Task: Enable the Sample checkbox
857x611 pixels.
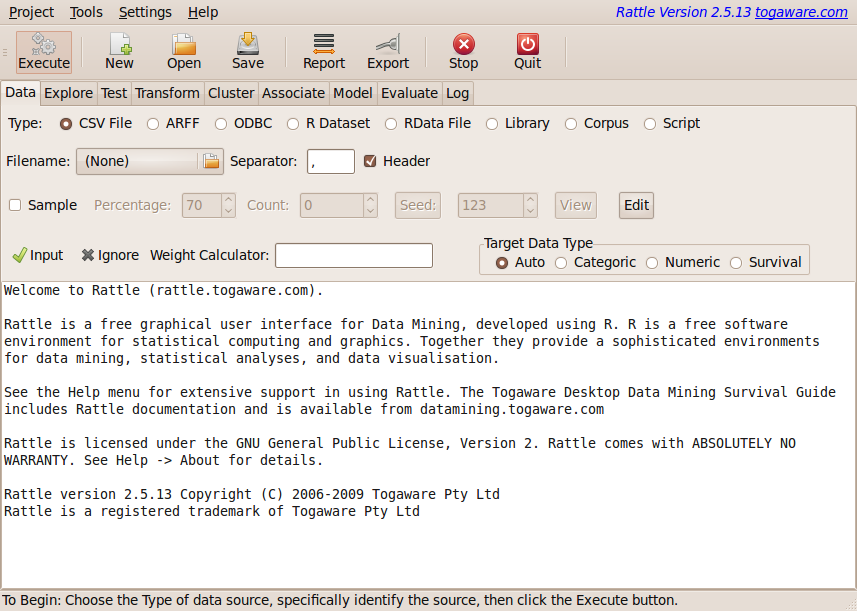Action: (15, 205)
